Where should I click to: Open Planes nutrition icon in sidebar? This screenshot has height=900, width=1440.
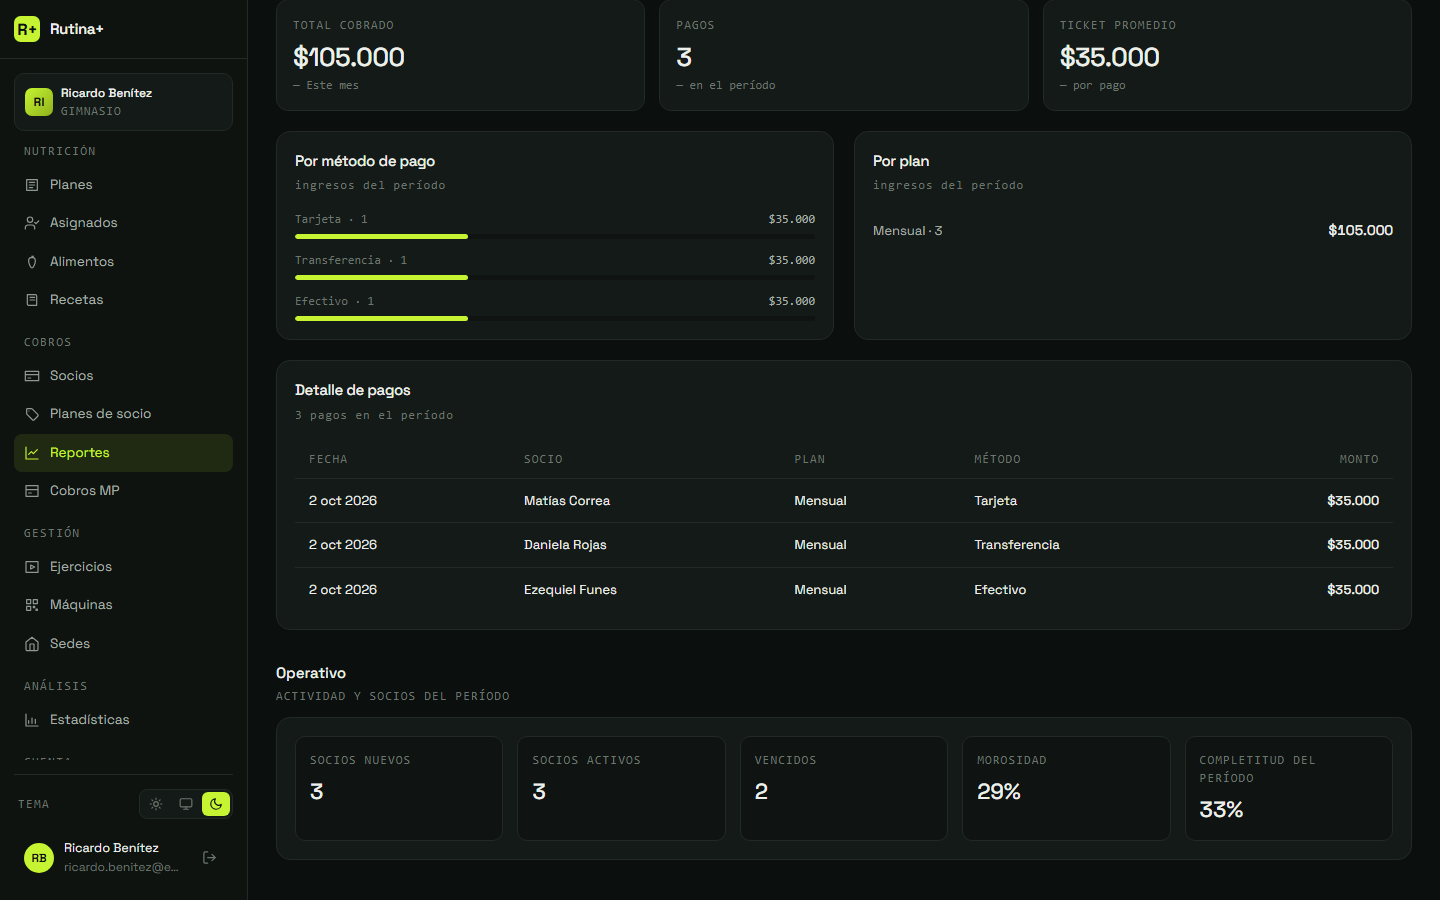pos(32,185)
